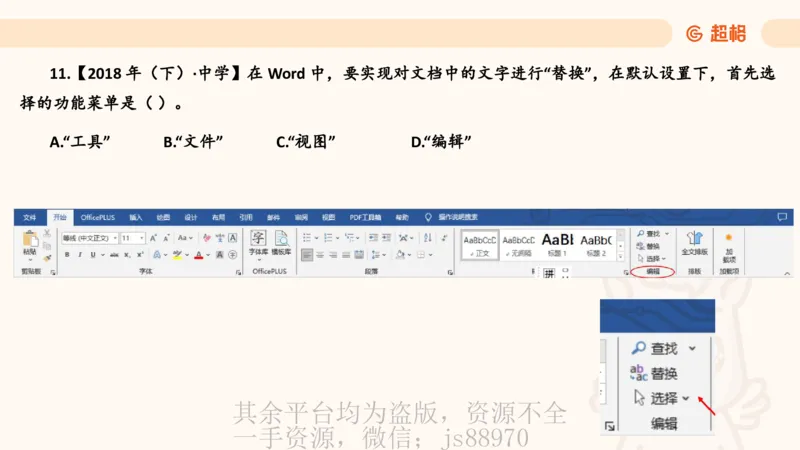Image resolution: width=800 pixels, height=450 pixels.
Task: Click the Increase Indent icon
Action: (x=386, y=238)
